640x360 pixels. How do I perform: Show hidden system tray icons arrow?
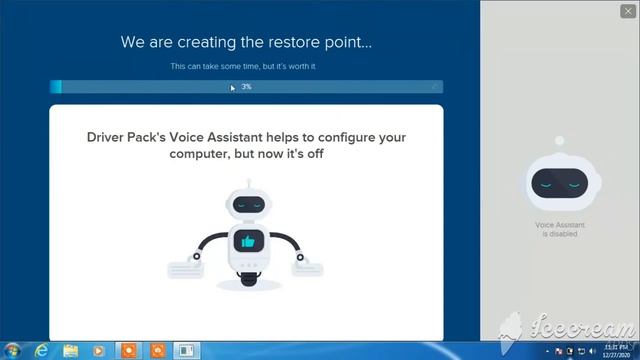pyautogui.click(x=547, y=351)
